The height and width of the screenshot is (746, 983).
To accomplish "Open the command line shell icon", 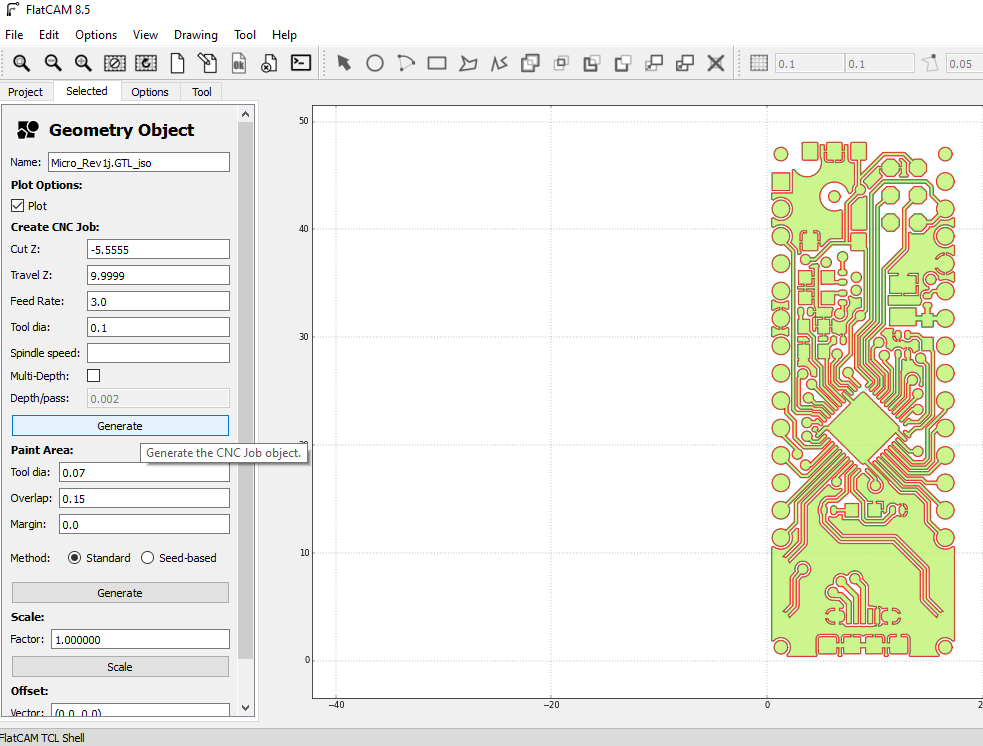I will (x=301, y=63).
